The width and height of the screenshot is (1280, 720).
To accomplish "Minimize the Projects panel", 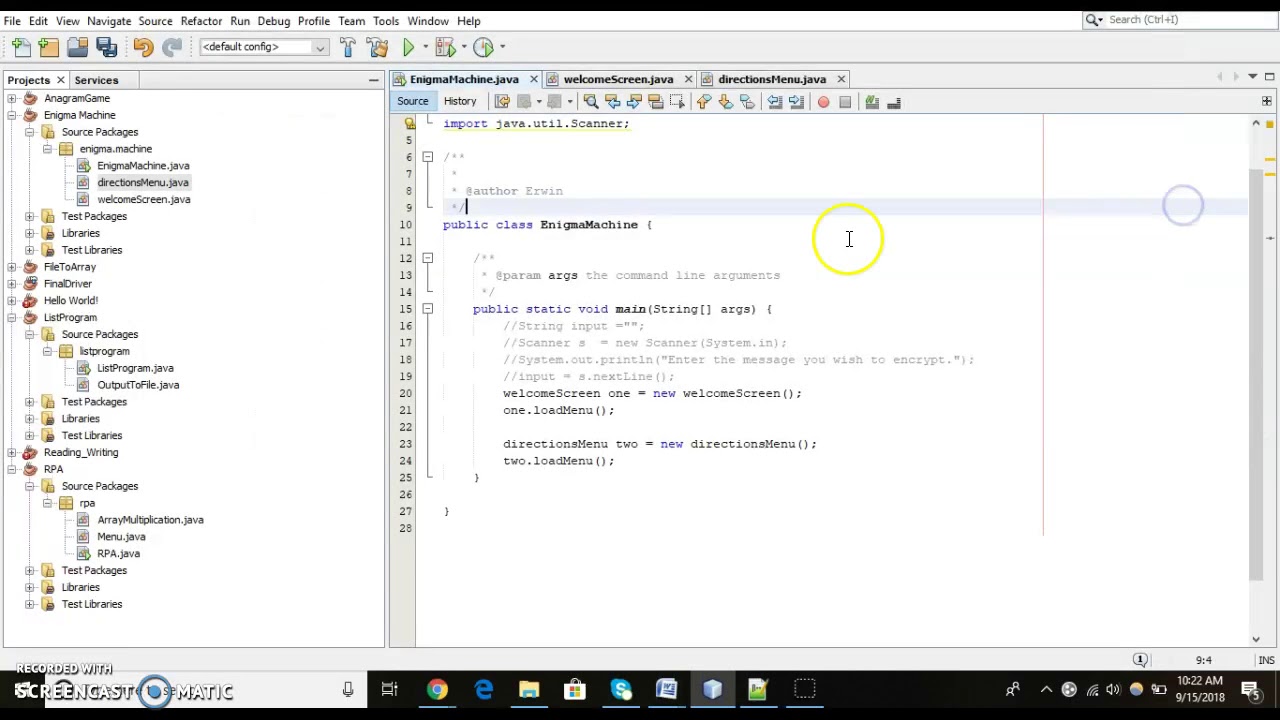I will click(374, 80).
